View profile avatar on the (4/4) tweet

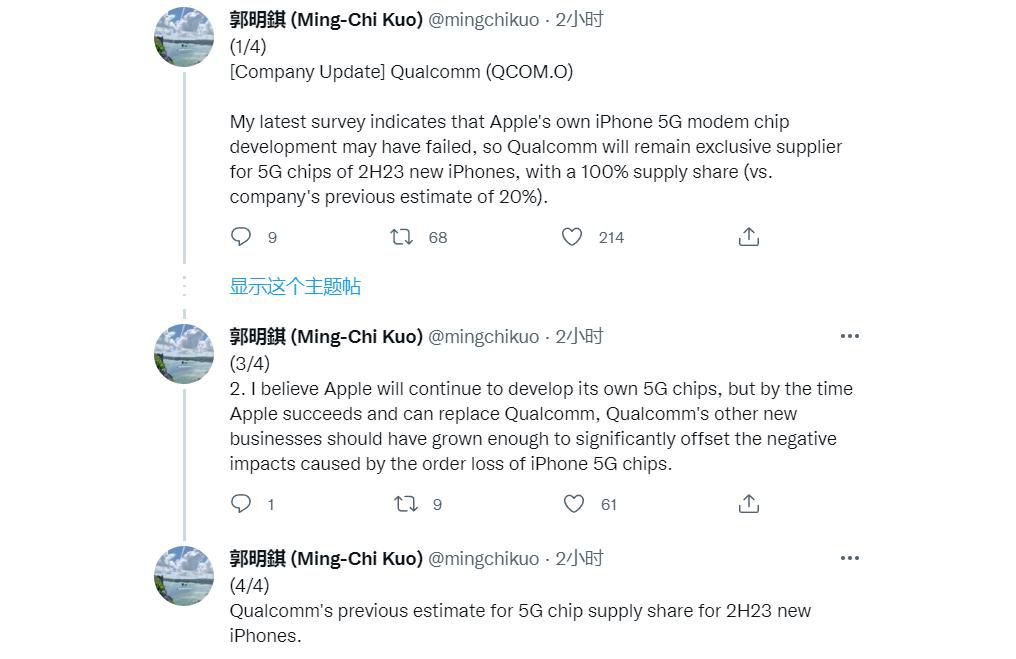pyautogui.click(x=184, y=576)
